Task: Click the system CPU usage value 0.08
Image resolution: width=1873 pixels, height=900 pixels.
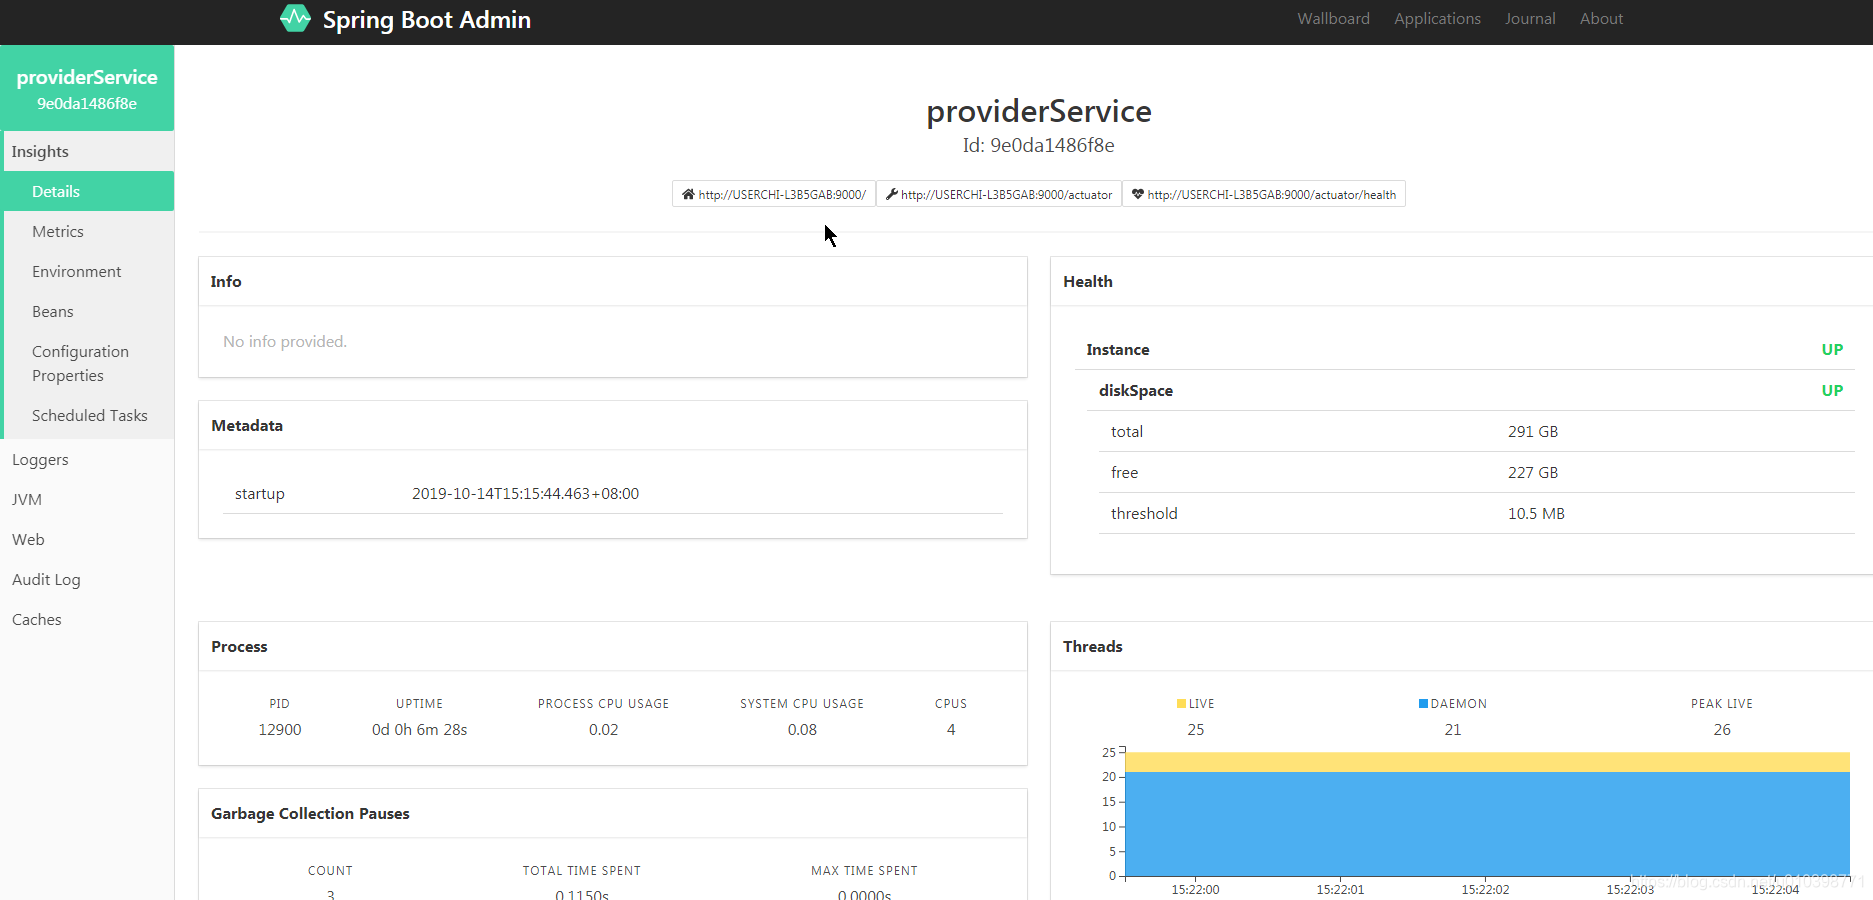Action: [x=802, y=729]
